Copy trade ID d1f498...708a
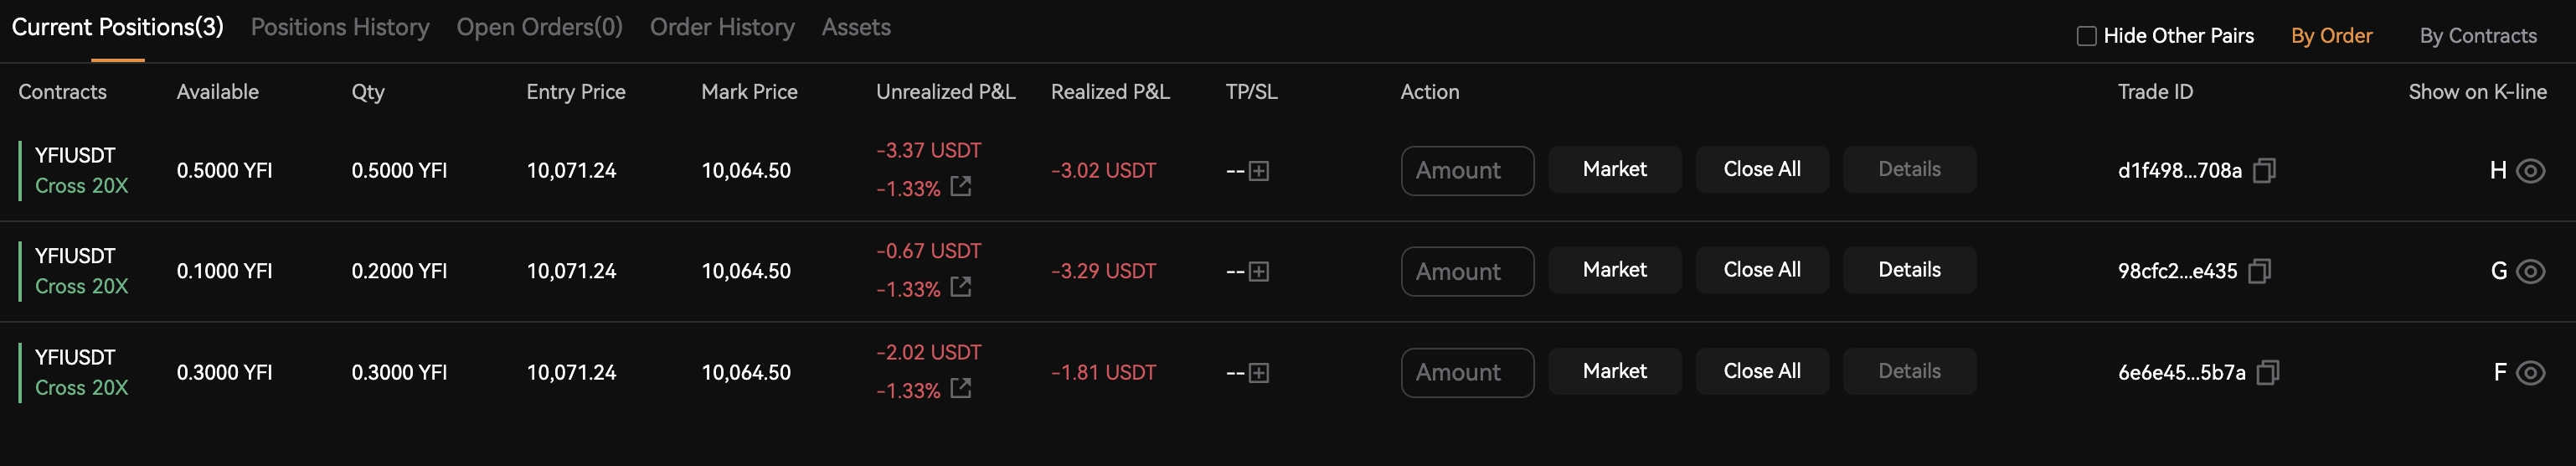 (x=2264, y=171)
